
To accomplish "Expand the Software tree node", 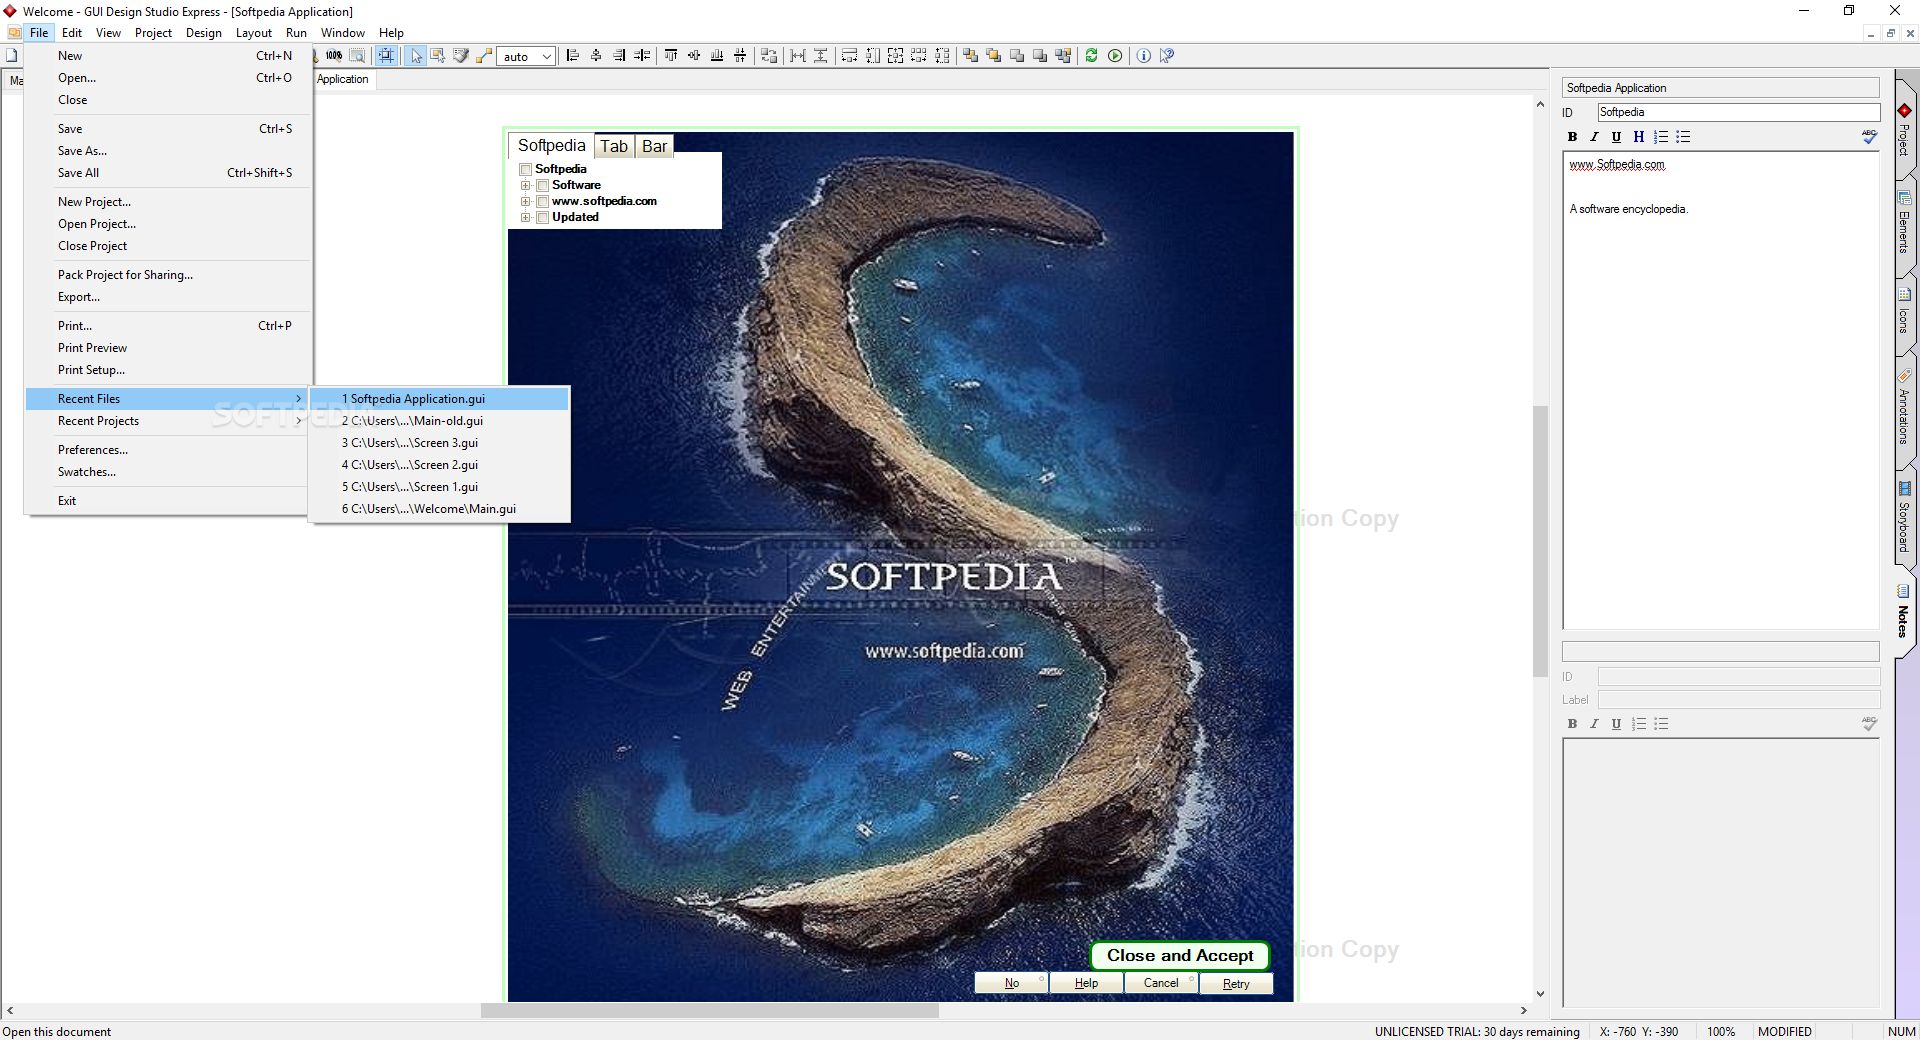I will pyautogui.click(x=525, y=185).
